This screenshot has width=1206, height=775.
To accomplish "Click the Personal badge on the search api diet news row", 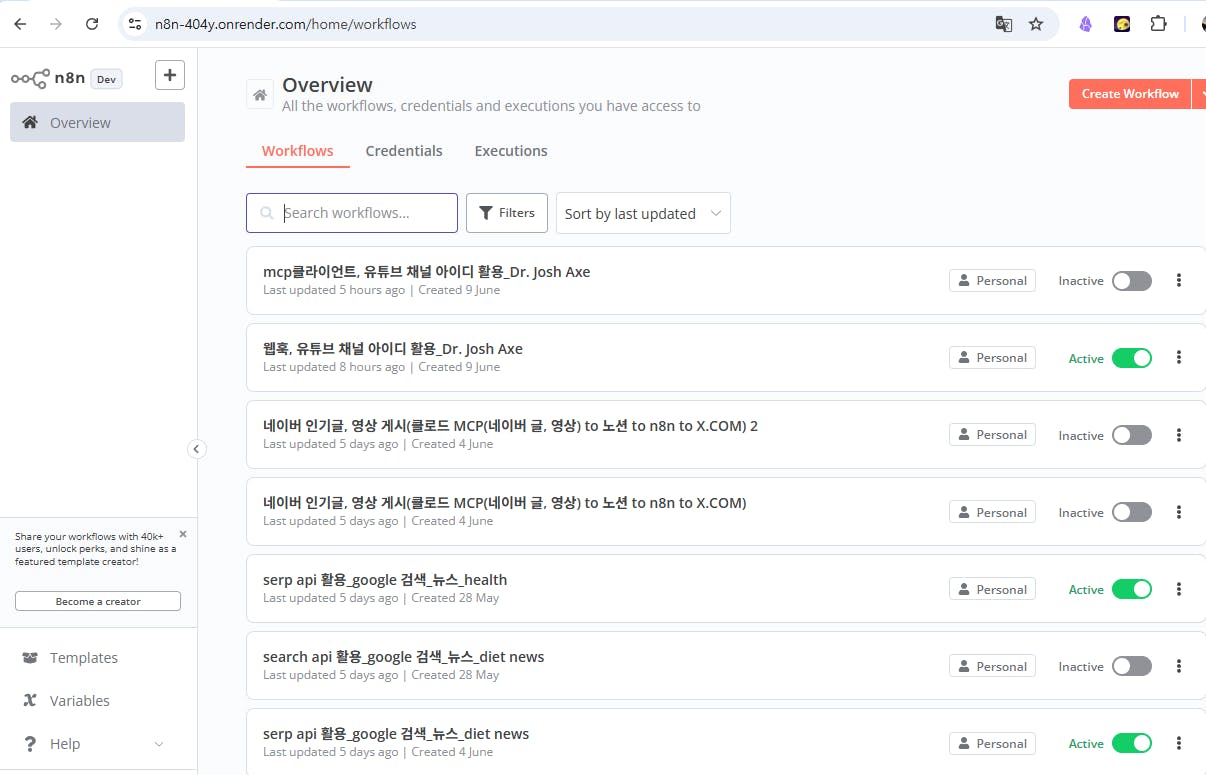I will point(992,666).
